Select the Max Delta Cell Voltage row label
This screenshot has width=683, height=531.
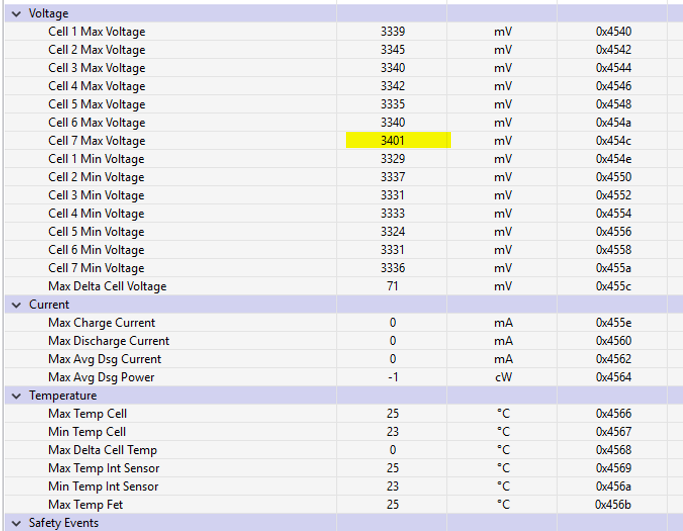[108, 287]
